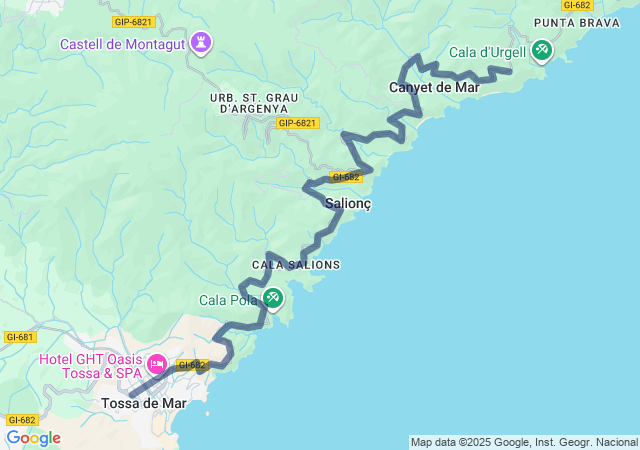The image size is (640, 450).
Task: Open Hotel GHT Oasis Tossa & SPA label
Action: point(91,366)
